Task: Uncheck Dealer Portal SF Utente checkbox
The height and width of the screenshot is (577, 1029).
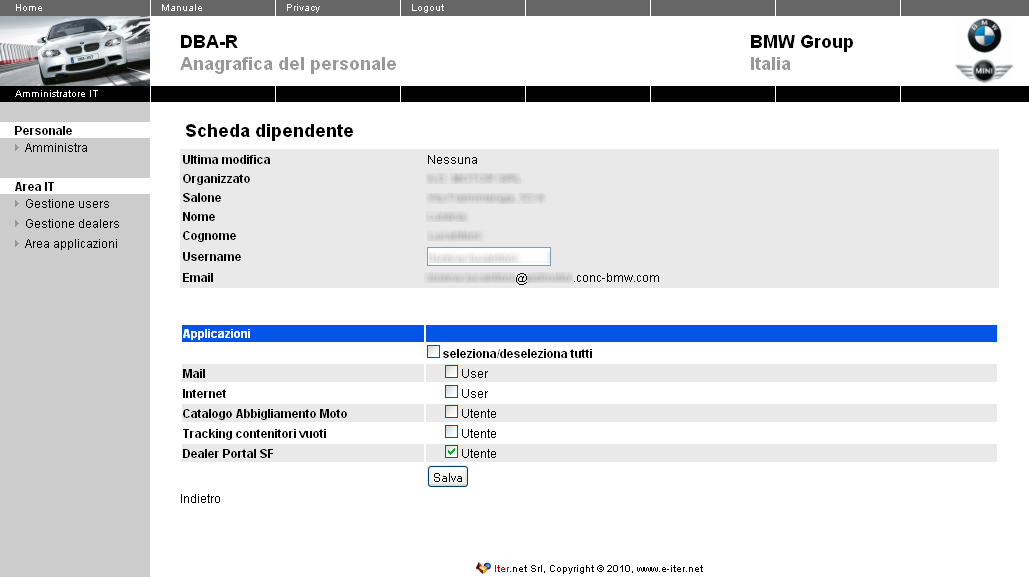Action: [452, 452]
